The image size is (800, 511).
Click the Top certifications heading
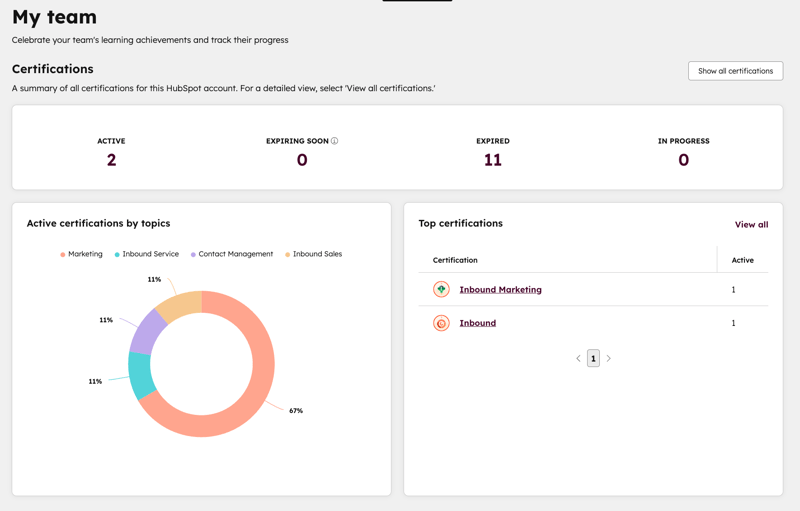tap(461, 223)
